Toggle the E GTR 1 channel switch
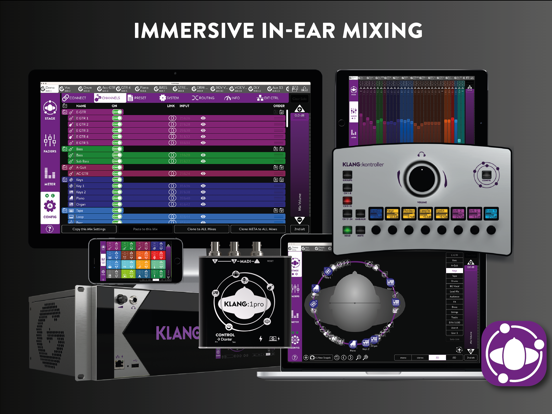552x414 pixels. point(117,118)
